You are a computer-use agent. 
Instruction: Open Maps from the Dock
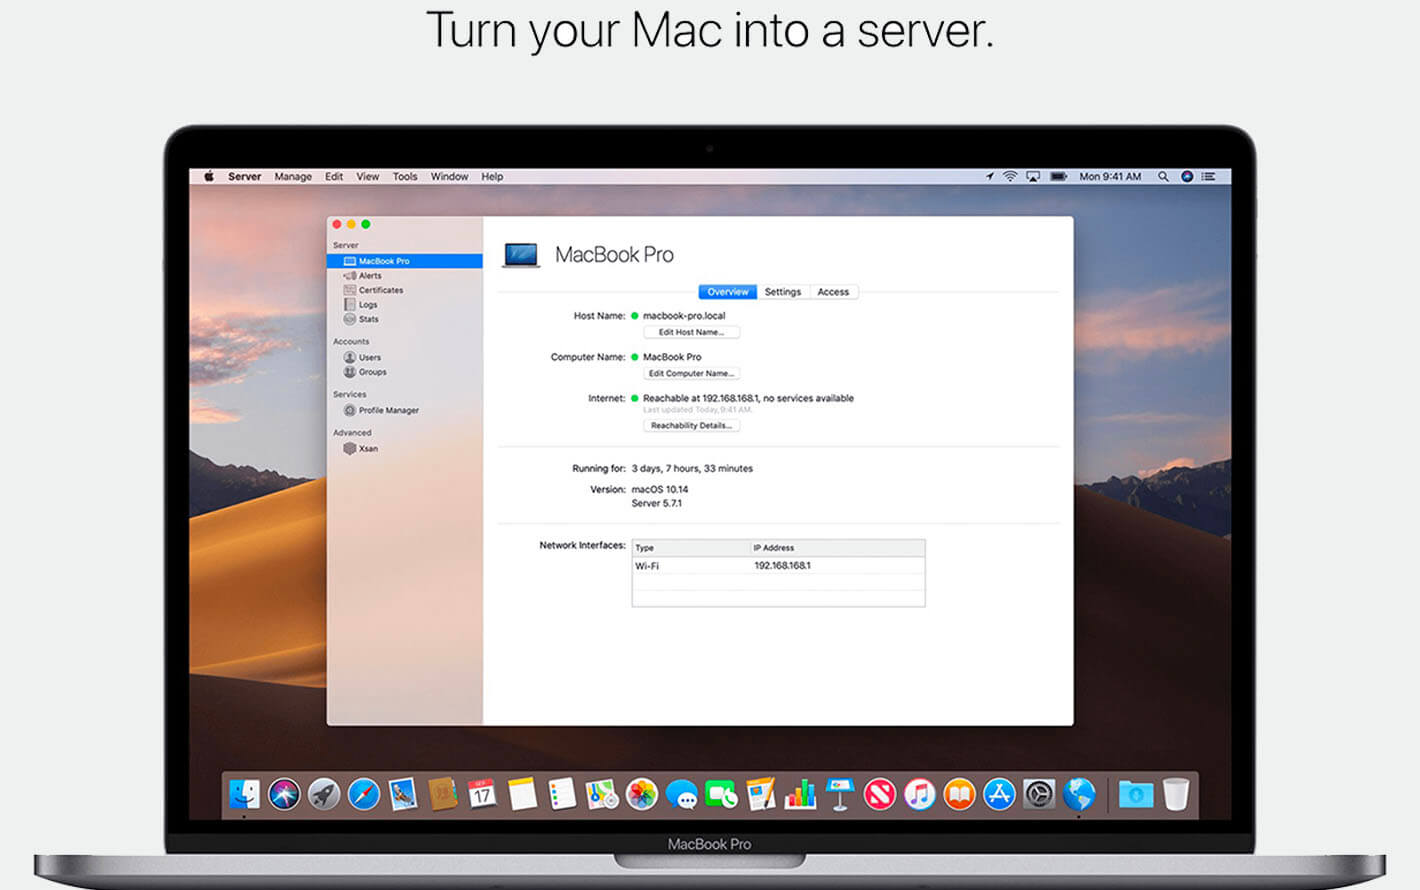[602, 795]
